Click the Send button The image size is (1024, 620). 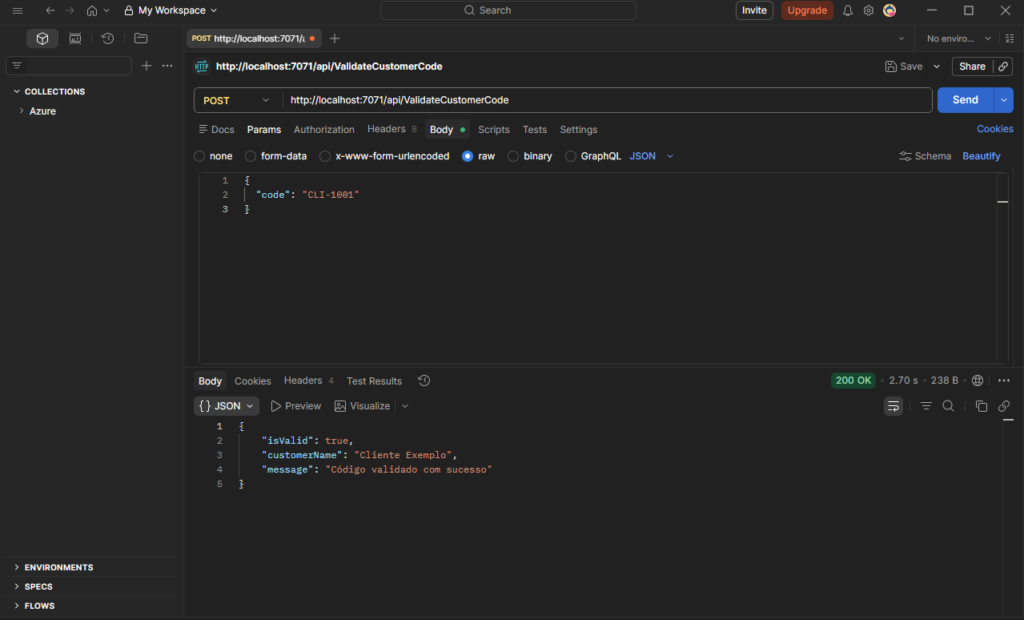point(964,100)
